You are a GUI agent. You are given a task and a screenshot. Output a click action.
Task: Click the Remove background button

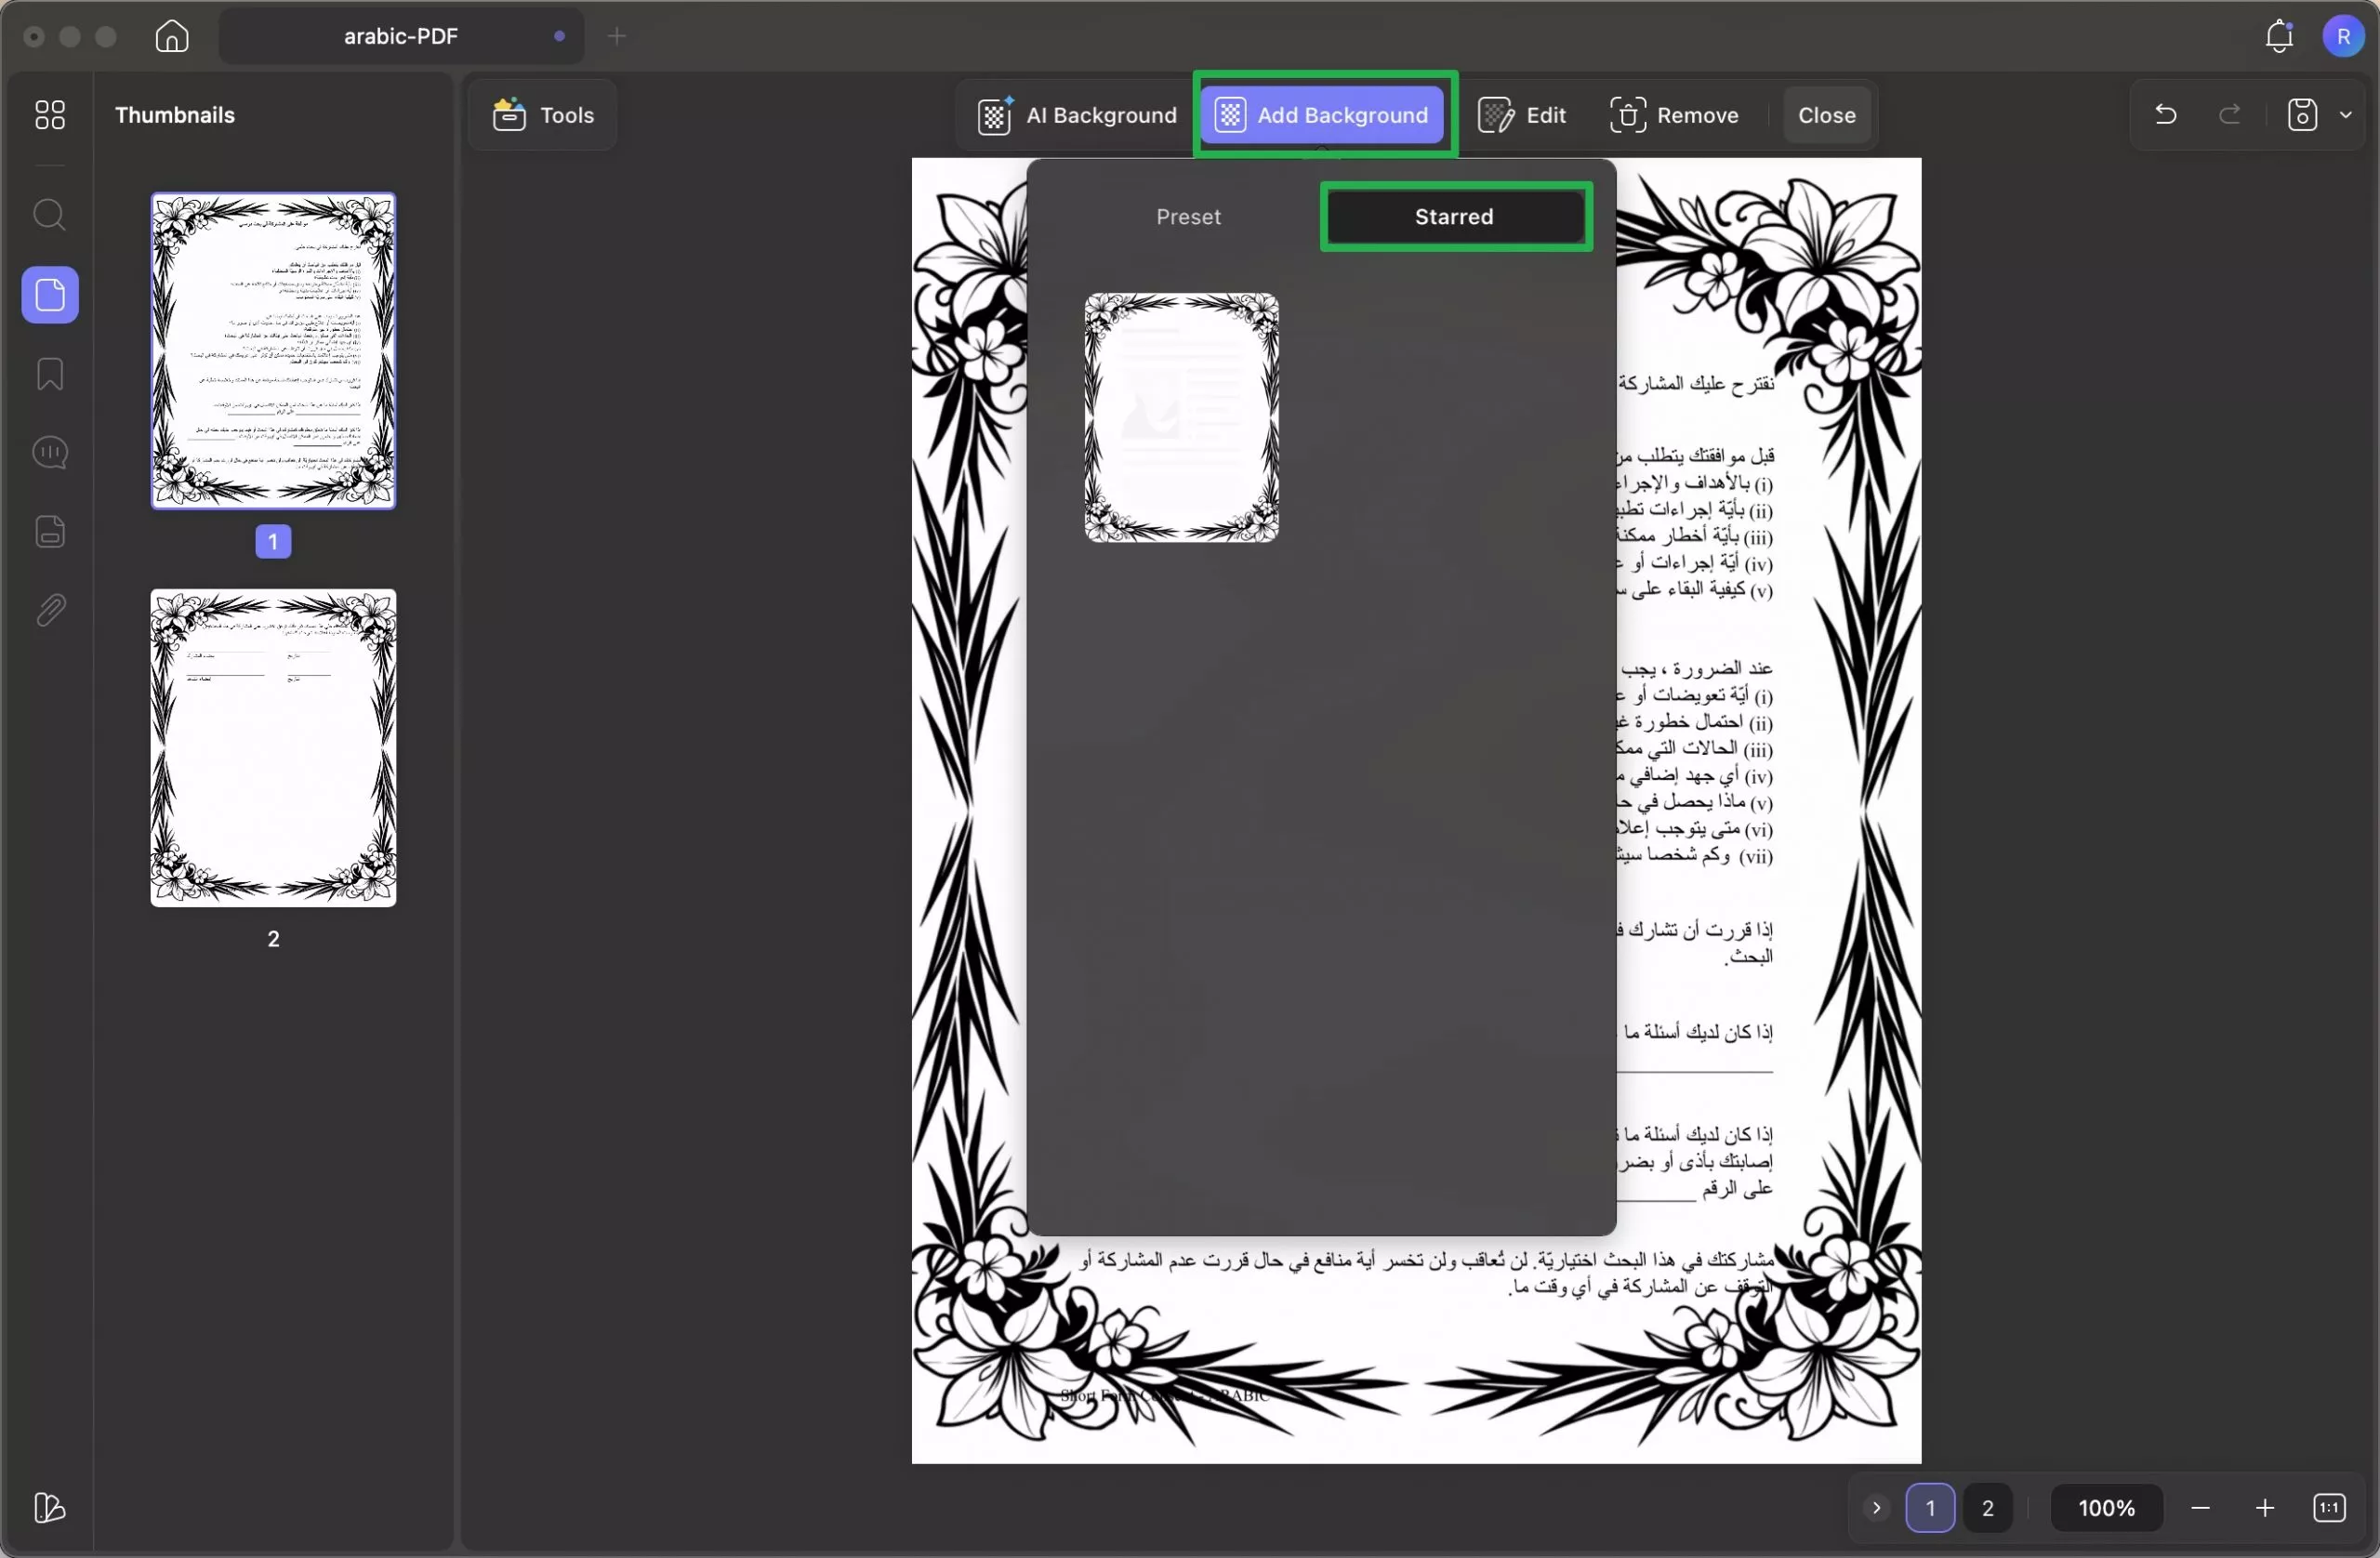point(1675,114)
